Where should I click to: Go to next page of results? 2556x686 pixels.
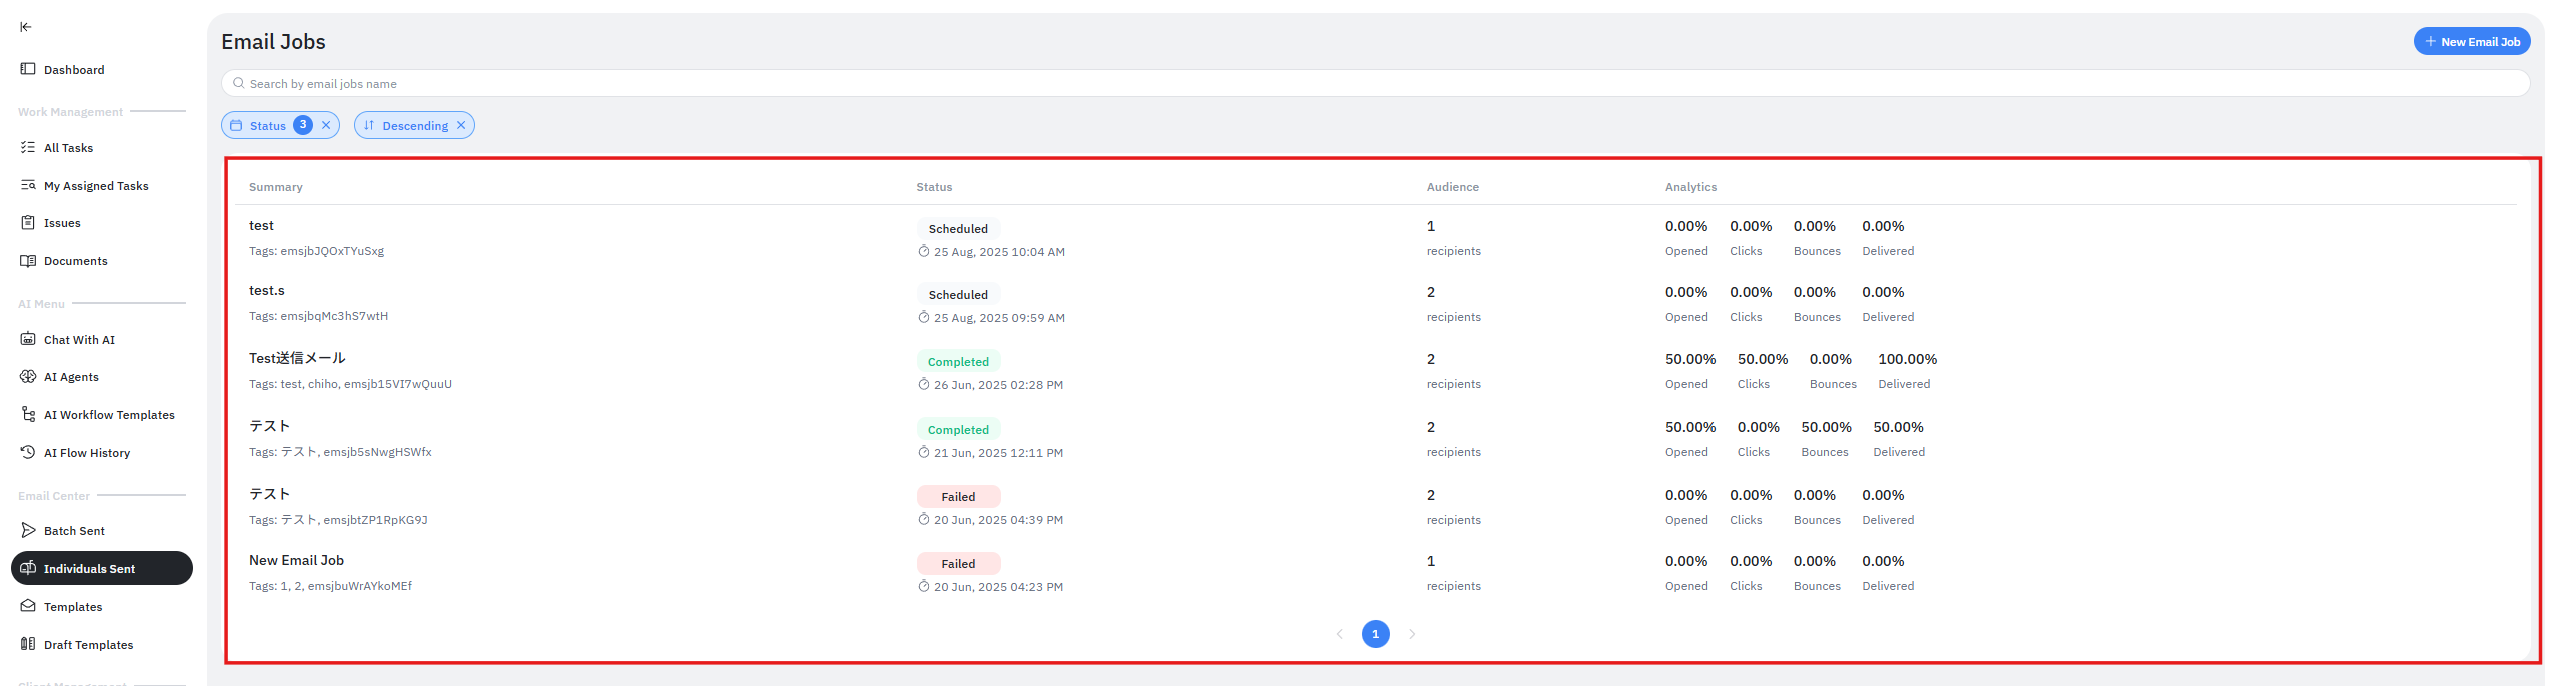click(x=1412, y=634)
